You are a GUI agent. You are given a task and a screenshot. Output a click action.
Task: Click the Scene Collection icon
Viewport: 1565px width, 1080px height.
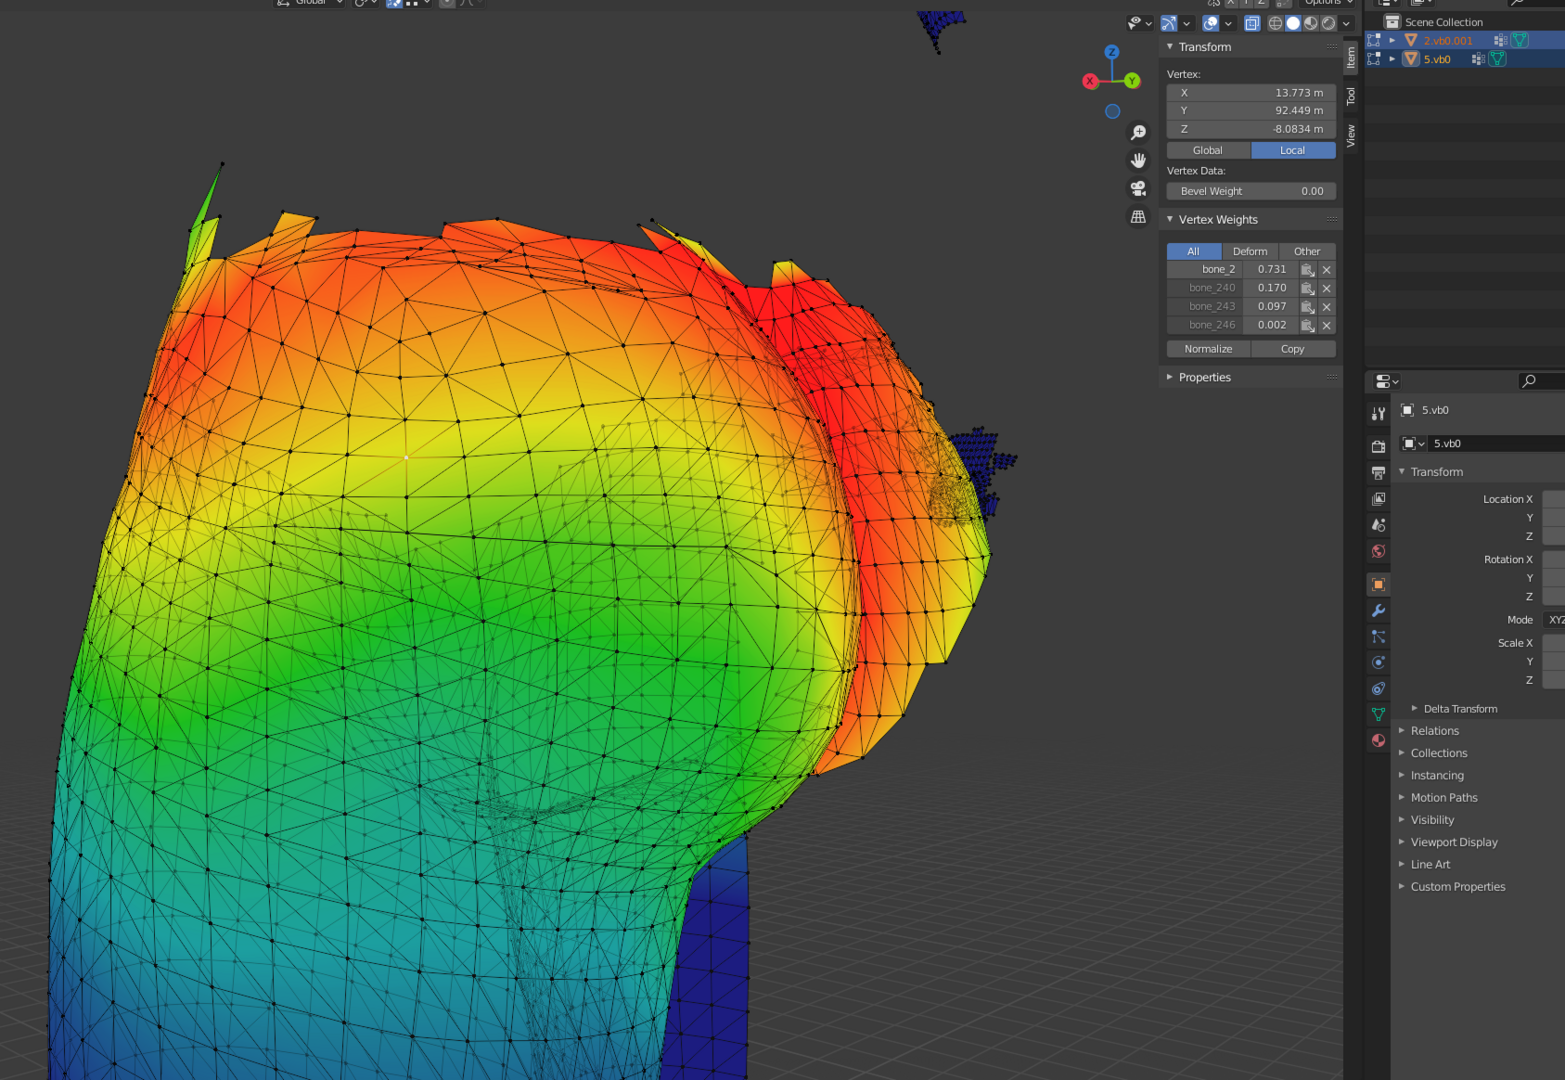pyautogui.click(x=1391, y=21)
